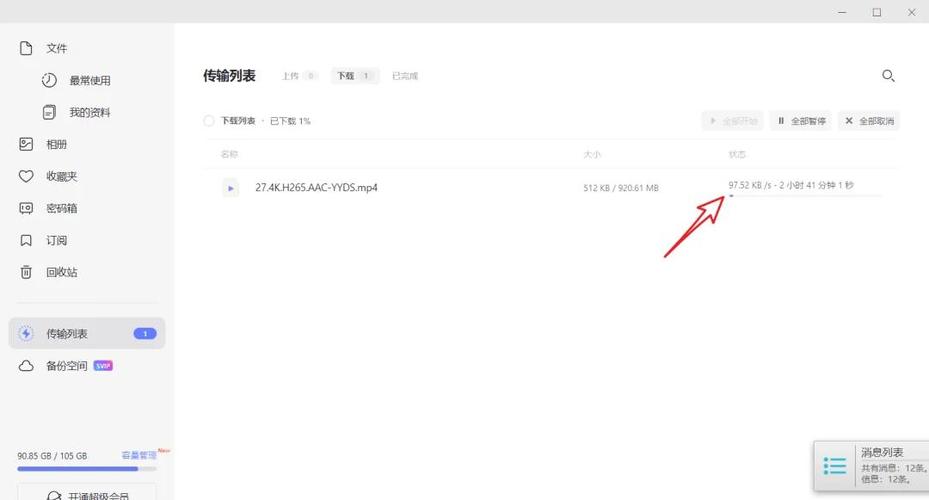Click the 开通超级会员 button

[x=87, y=494]
